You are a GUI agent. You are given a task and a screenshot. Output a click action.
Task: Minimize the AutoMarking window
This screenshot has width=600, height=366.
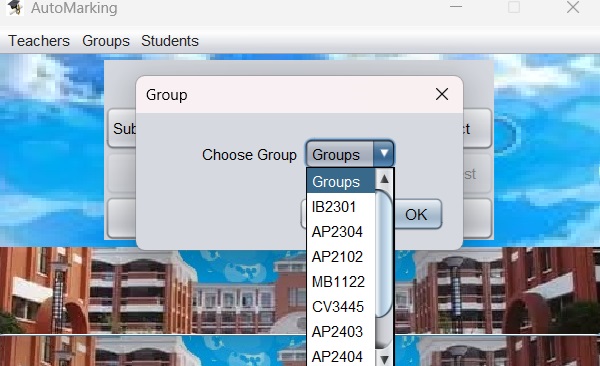456,7
